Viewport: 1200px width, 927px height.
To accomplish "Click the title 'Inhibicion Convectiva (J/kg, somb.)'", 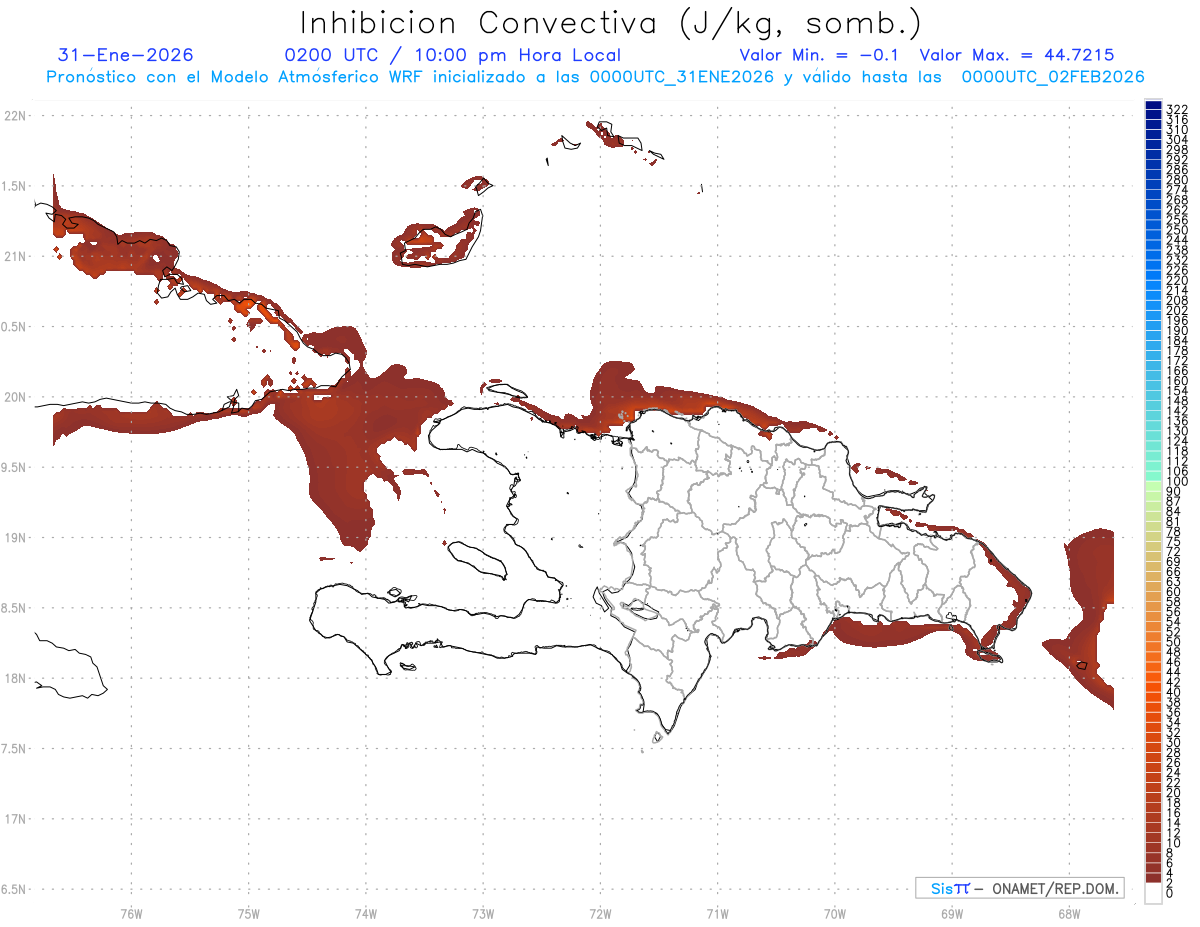I will click(611, 23).
